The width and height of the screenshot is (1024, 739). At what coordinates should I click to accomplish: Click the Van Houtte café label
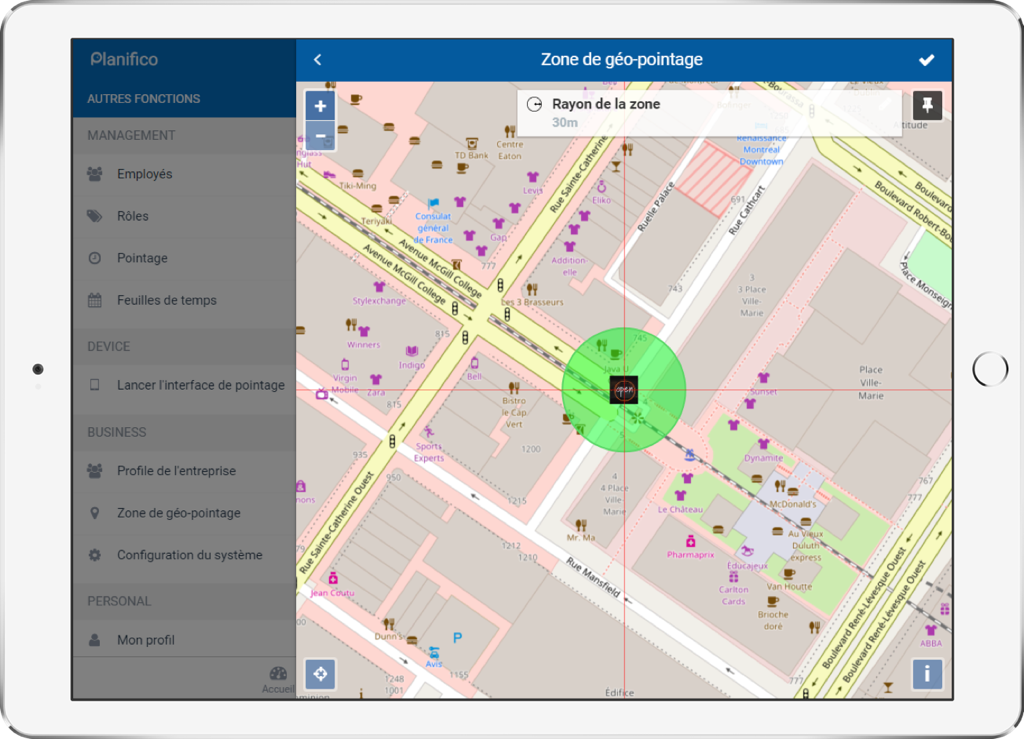pos(789,586)
